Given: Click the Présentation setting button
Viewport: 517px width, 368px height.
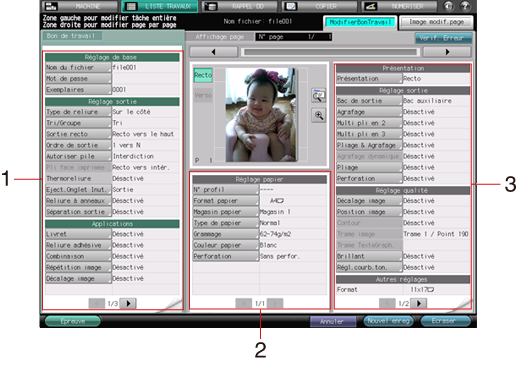Looking at the screenshot, I should (369, 79).
